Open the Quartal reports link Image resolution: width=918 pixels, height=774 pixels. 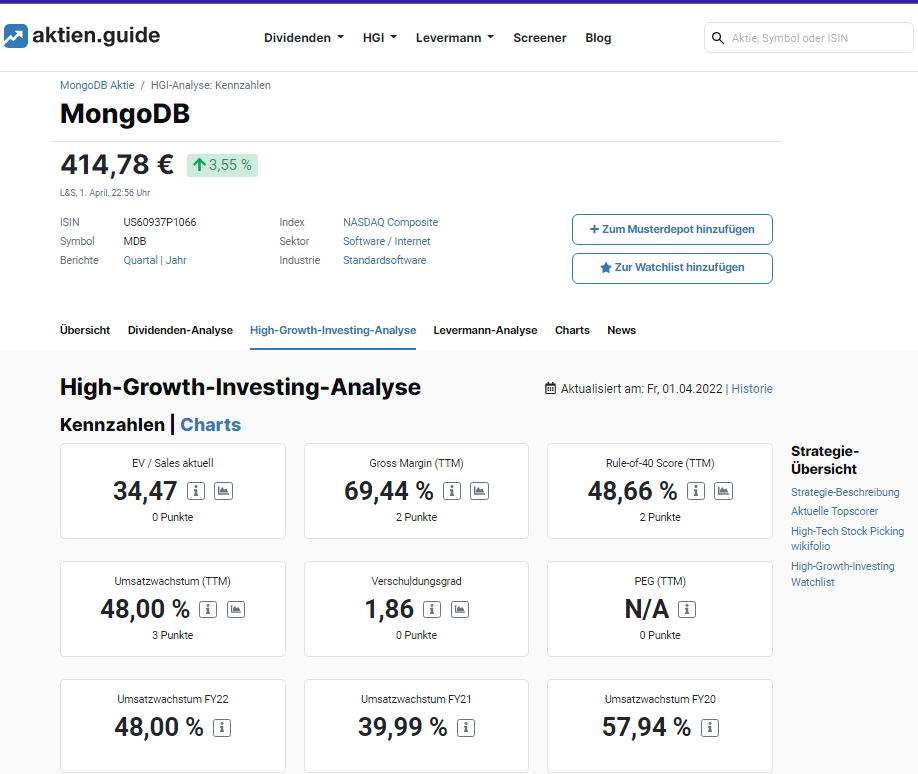tap(141, 261)
